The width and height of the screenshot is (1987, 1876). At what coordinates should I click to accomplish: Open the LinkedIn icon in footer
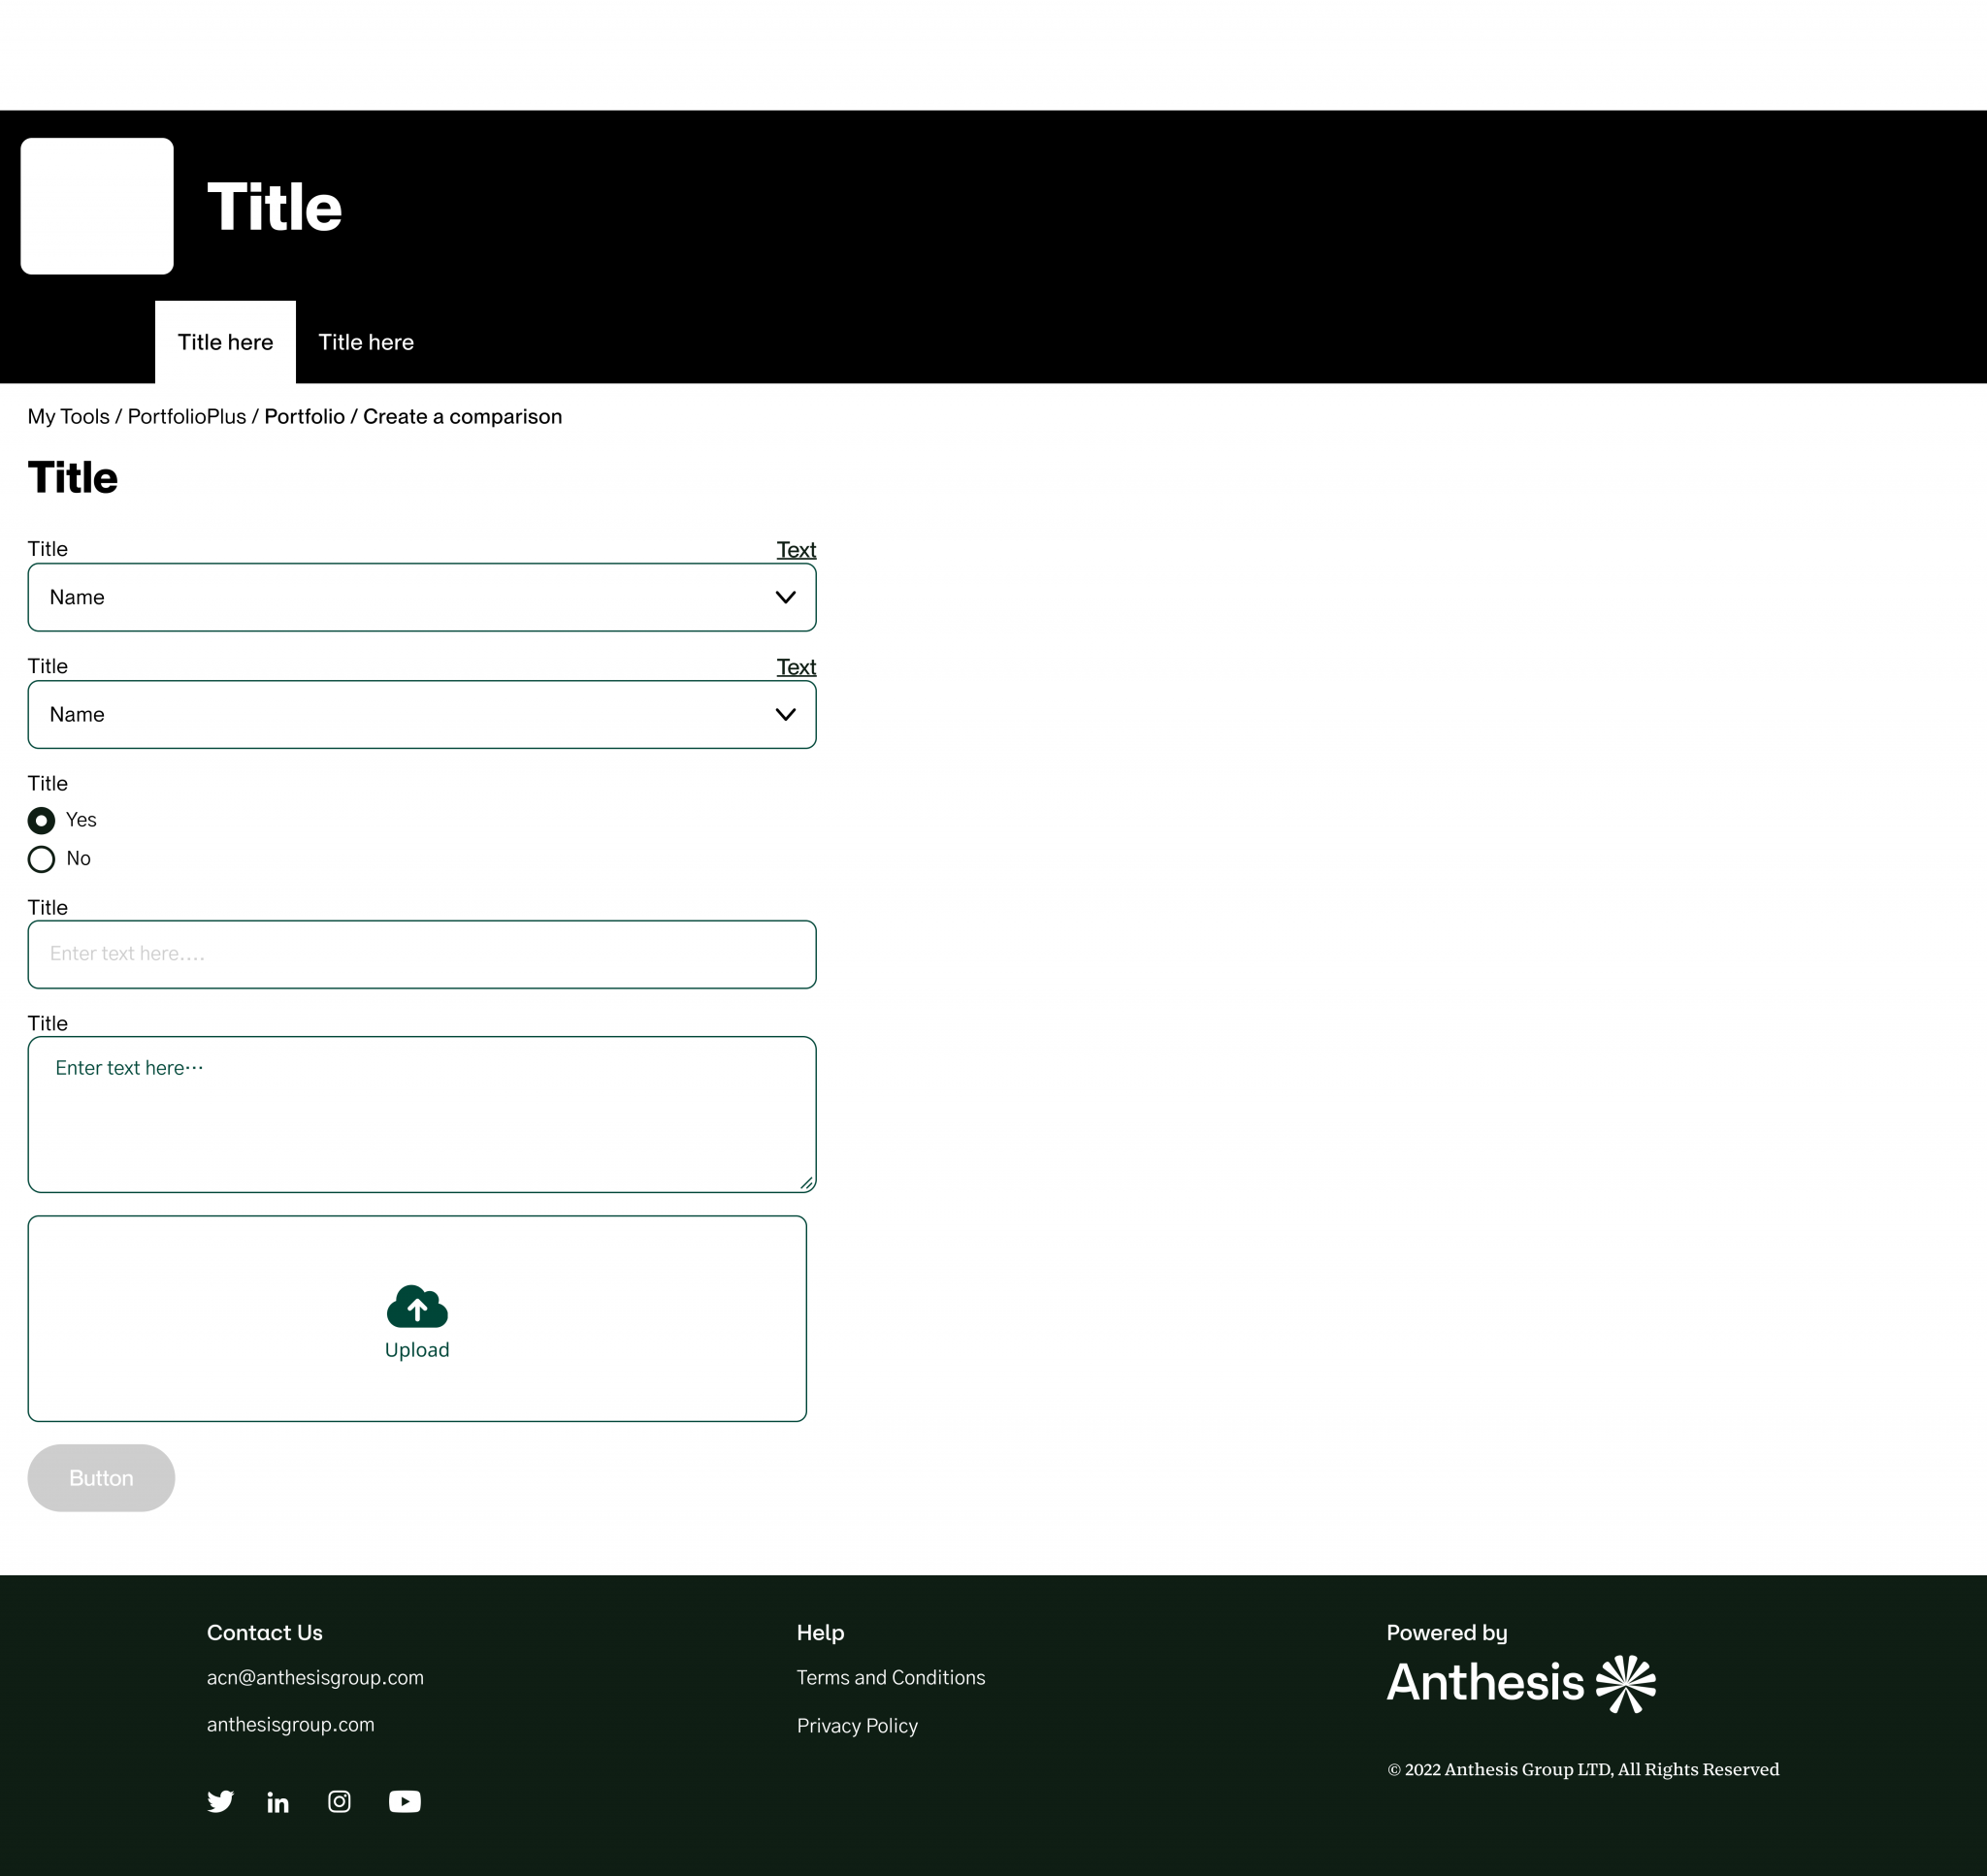click(278, 1802)
